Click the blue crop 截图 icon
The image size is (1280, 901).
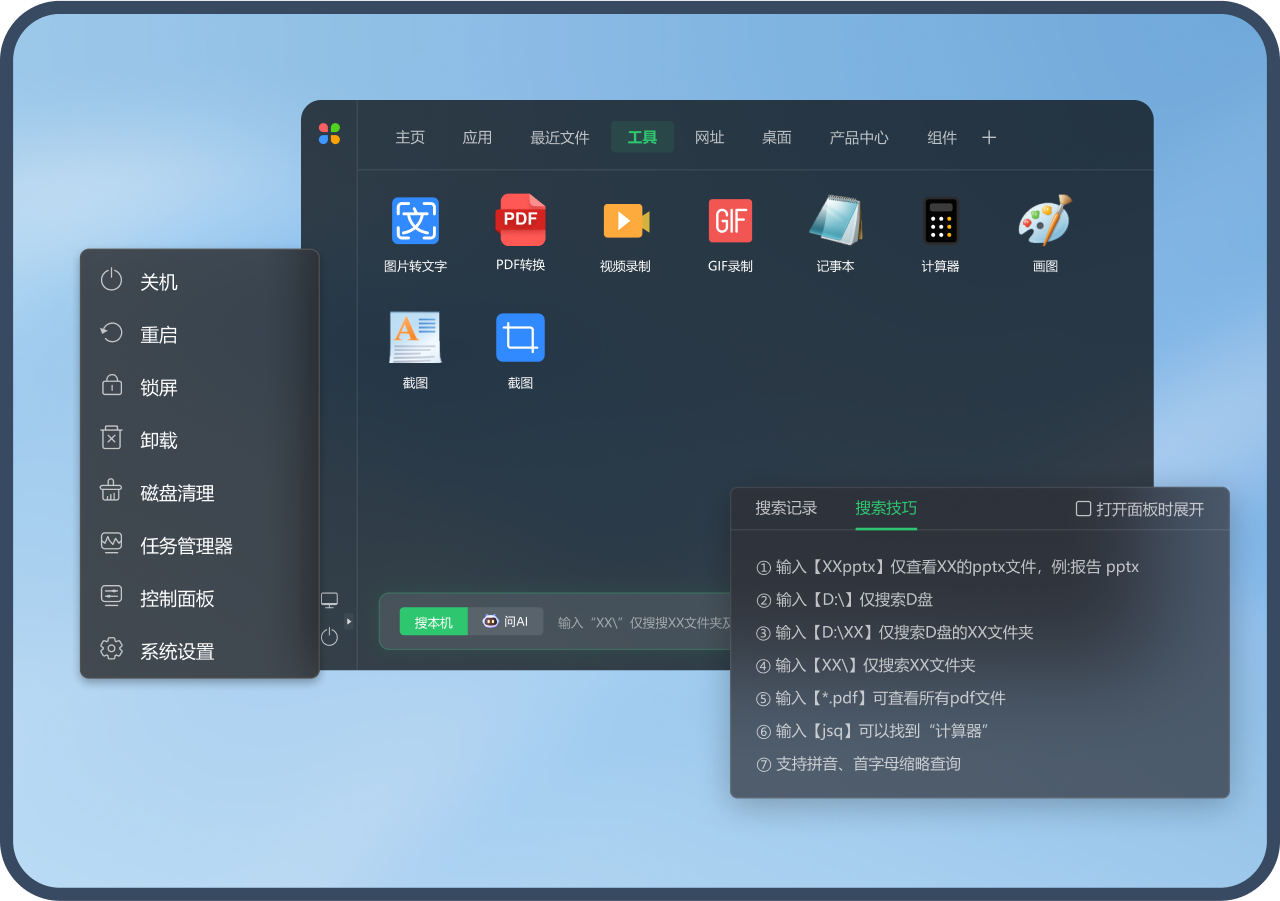coord(520,338)
